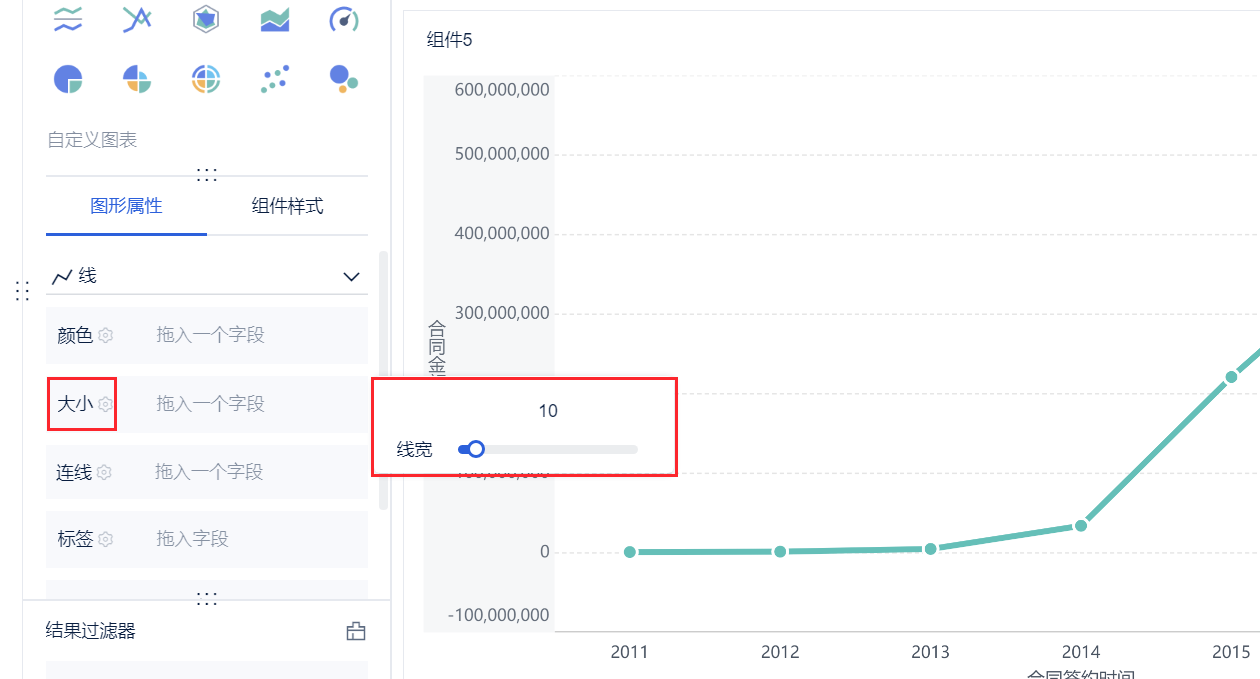Click the 2015 x-axis label

(x=1231, y=652)
